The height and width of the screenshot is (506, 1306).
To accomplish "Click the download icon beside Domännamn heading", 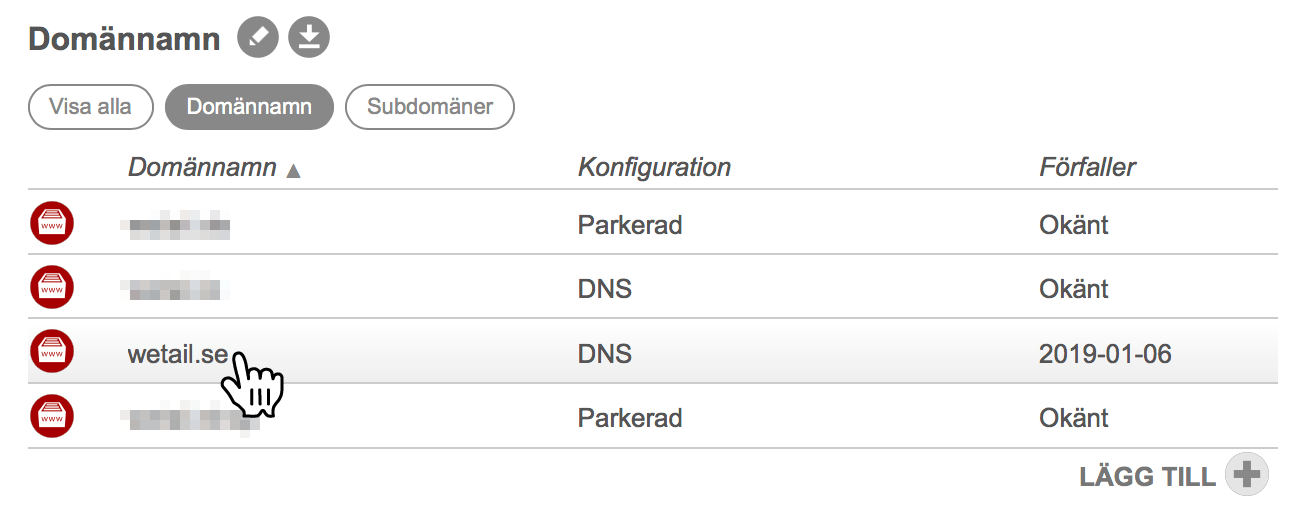I will click(x=309, y=39).
